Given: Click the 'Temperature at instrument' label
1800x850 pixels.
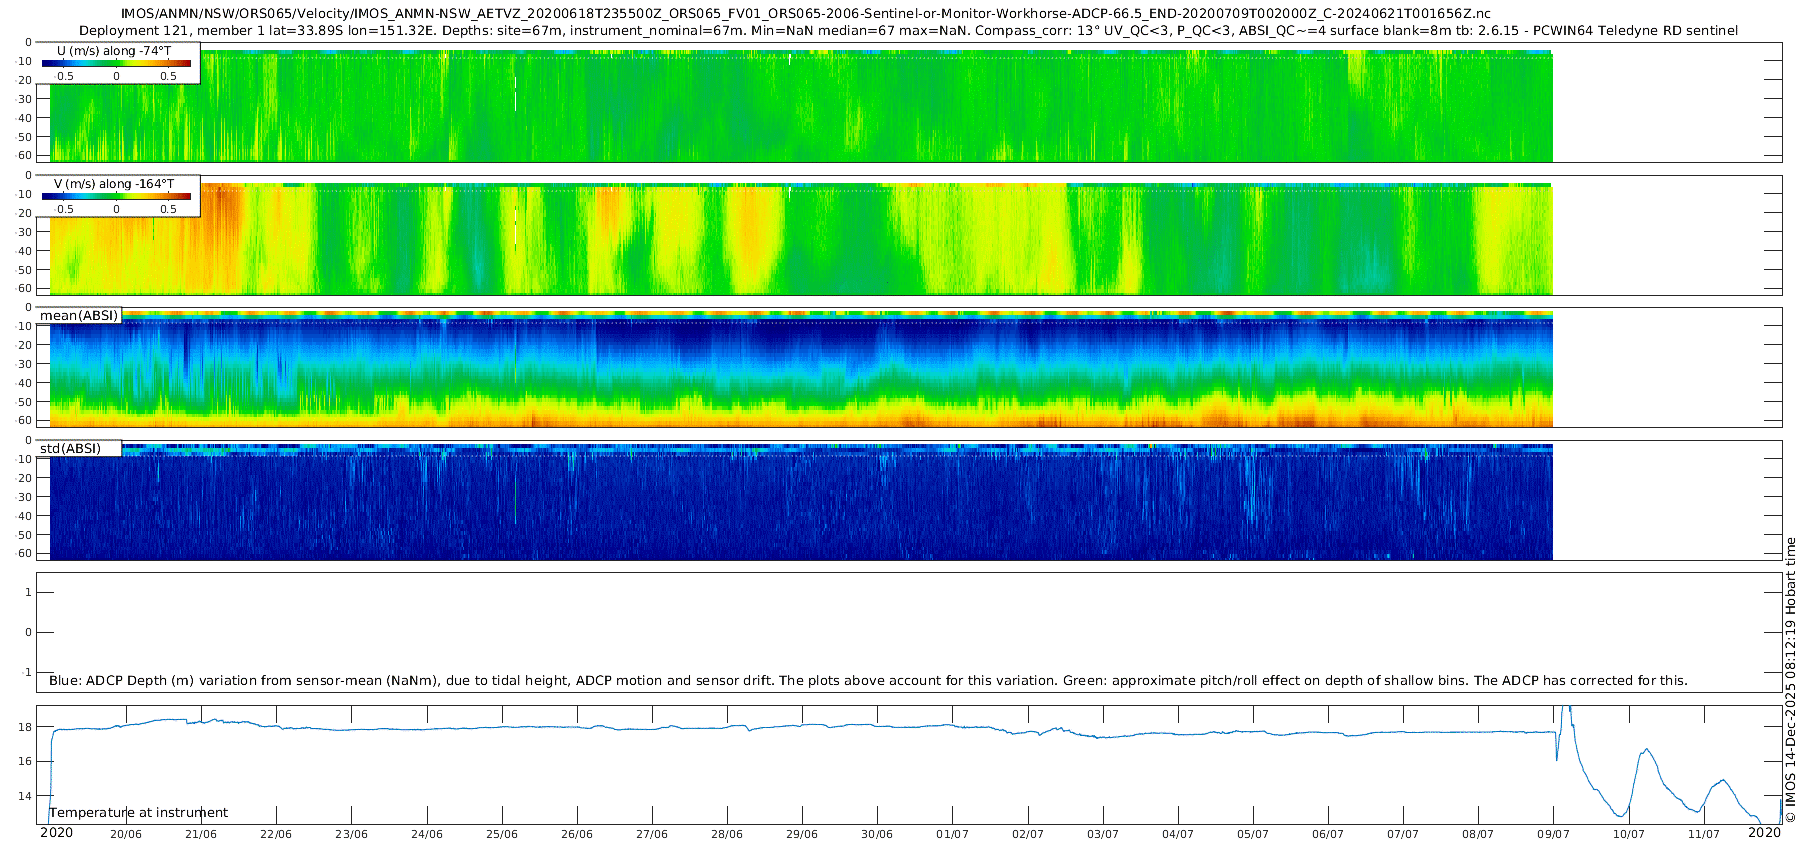Looking at the screenshot, I should point(139,813).
